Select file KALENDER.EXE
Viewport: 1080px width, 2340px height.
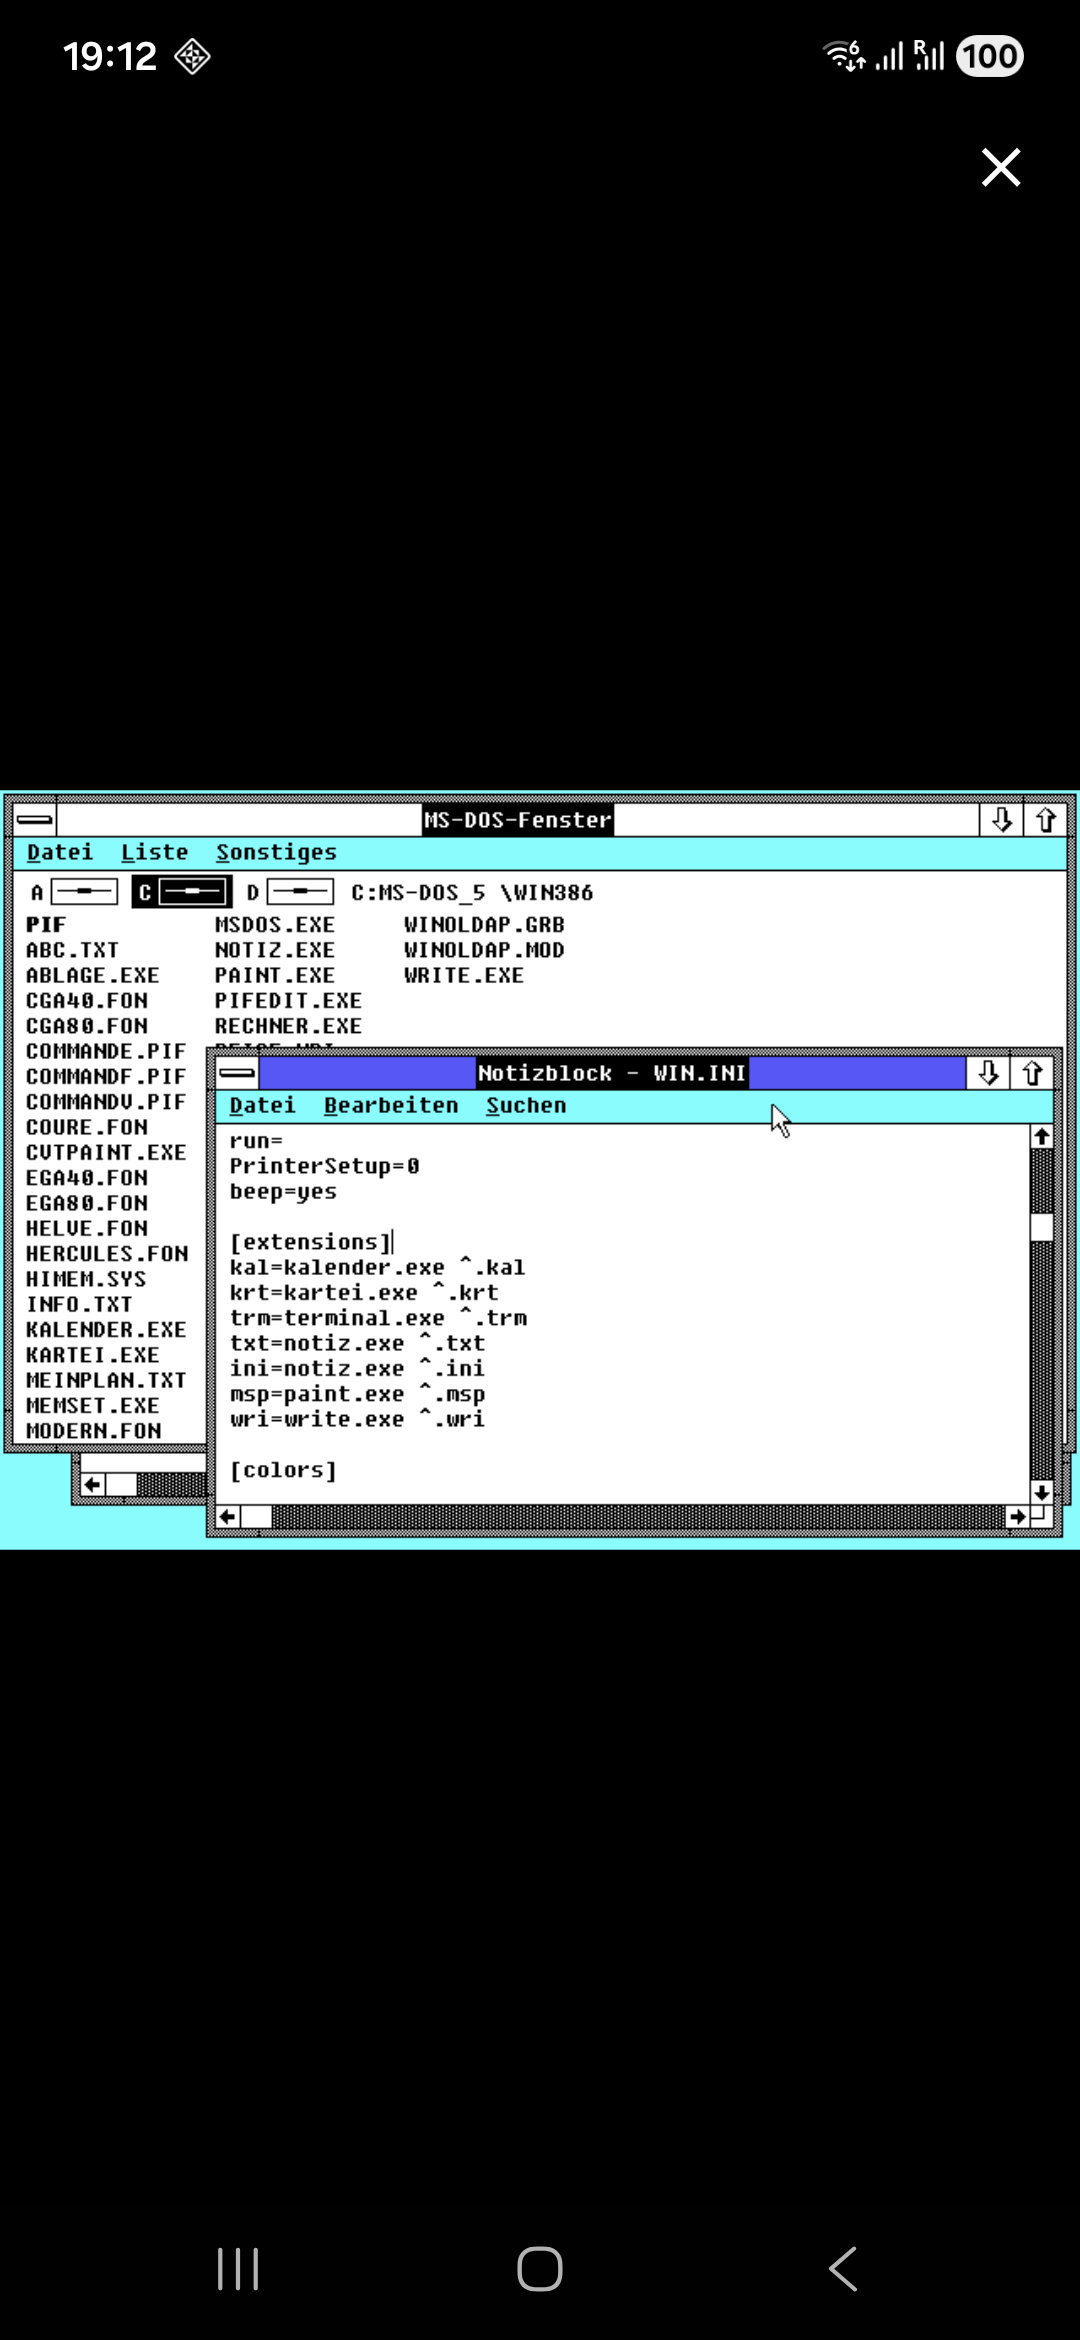click(x=106, y=1330)
